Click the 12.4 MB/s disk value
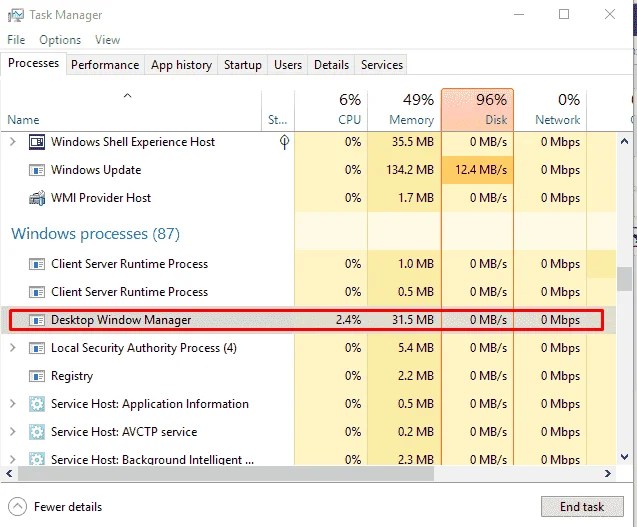Image resolution: width=637 pixels, height=527 pixels. point(481,170)
